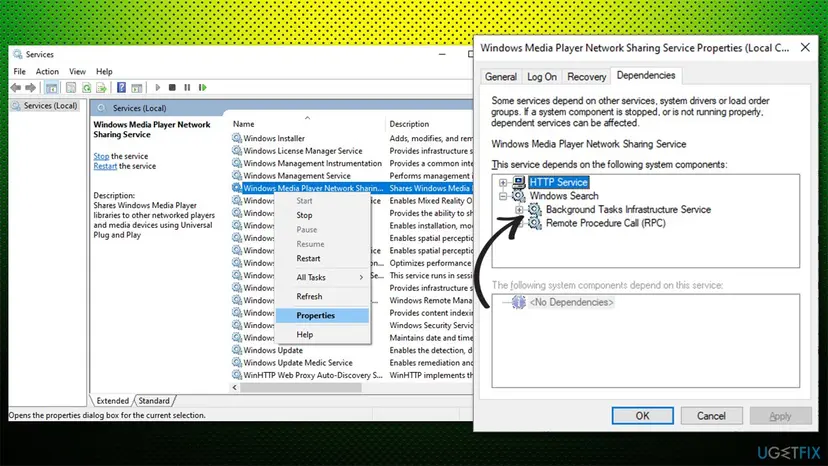Click the gear icon beside Background Tasks Infrastructure Service

pyautogui.click(x=535, y=210)
